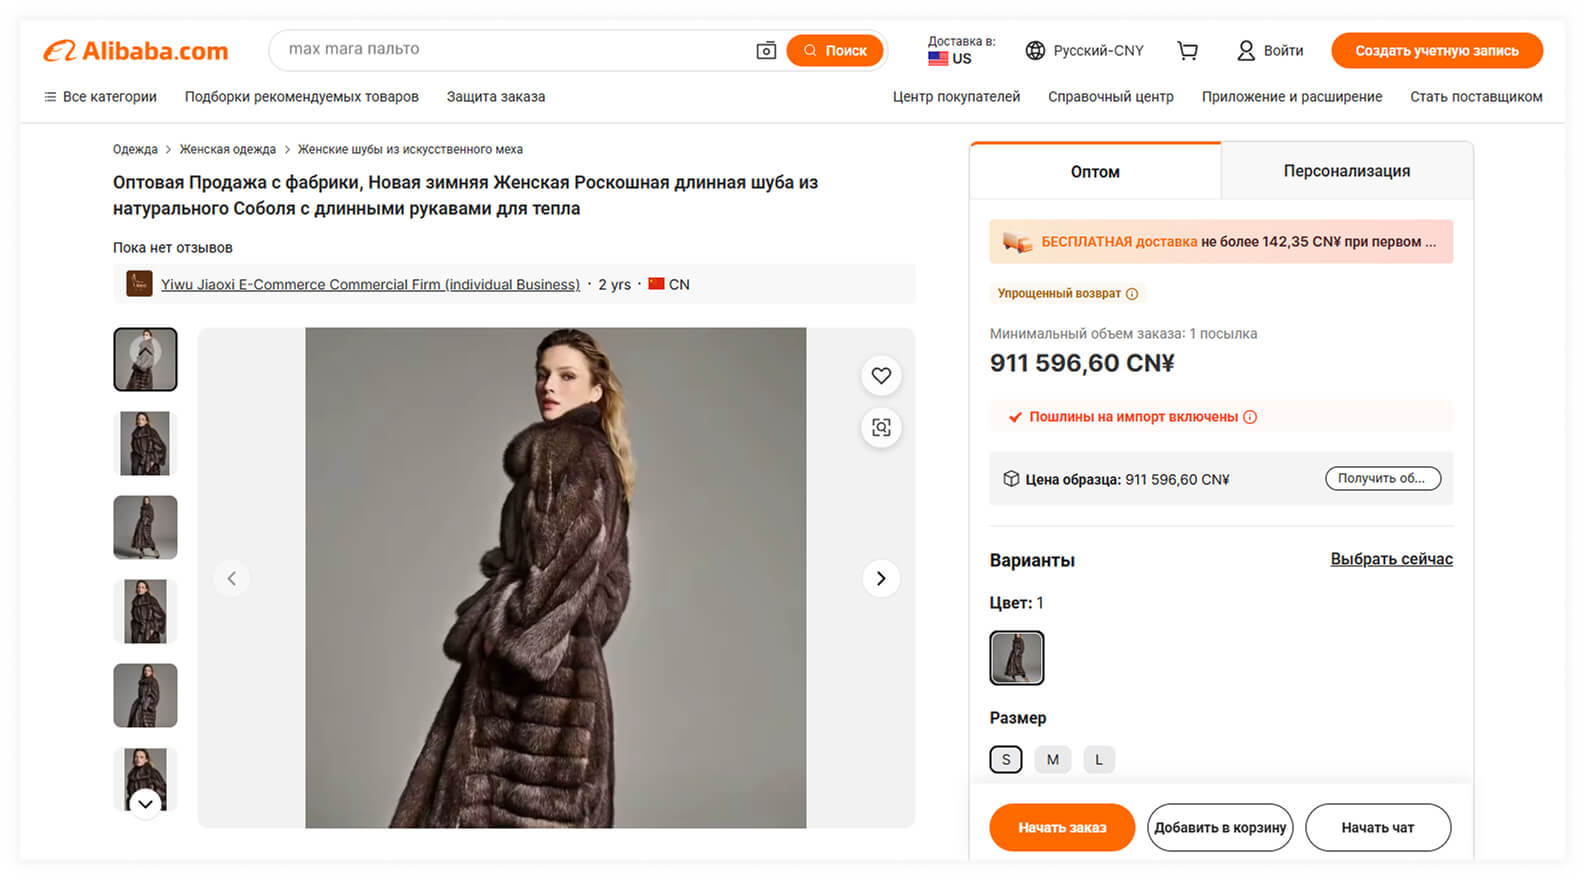Expand Все категории menu

pos(100,97)
